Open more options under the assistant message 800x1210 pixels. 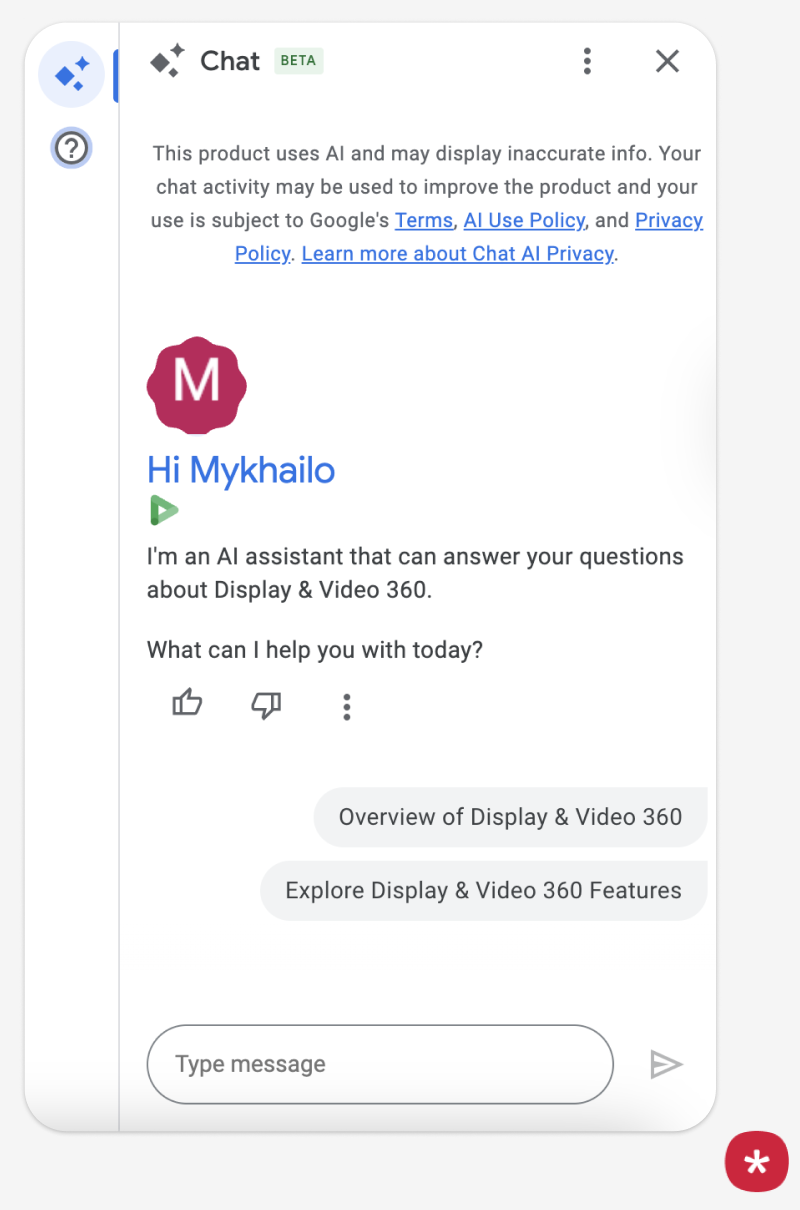tap(346, 706)
